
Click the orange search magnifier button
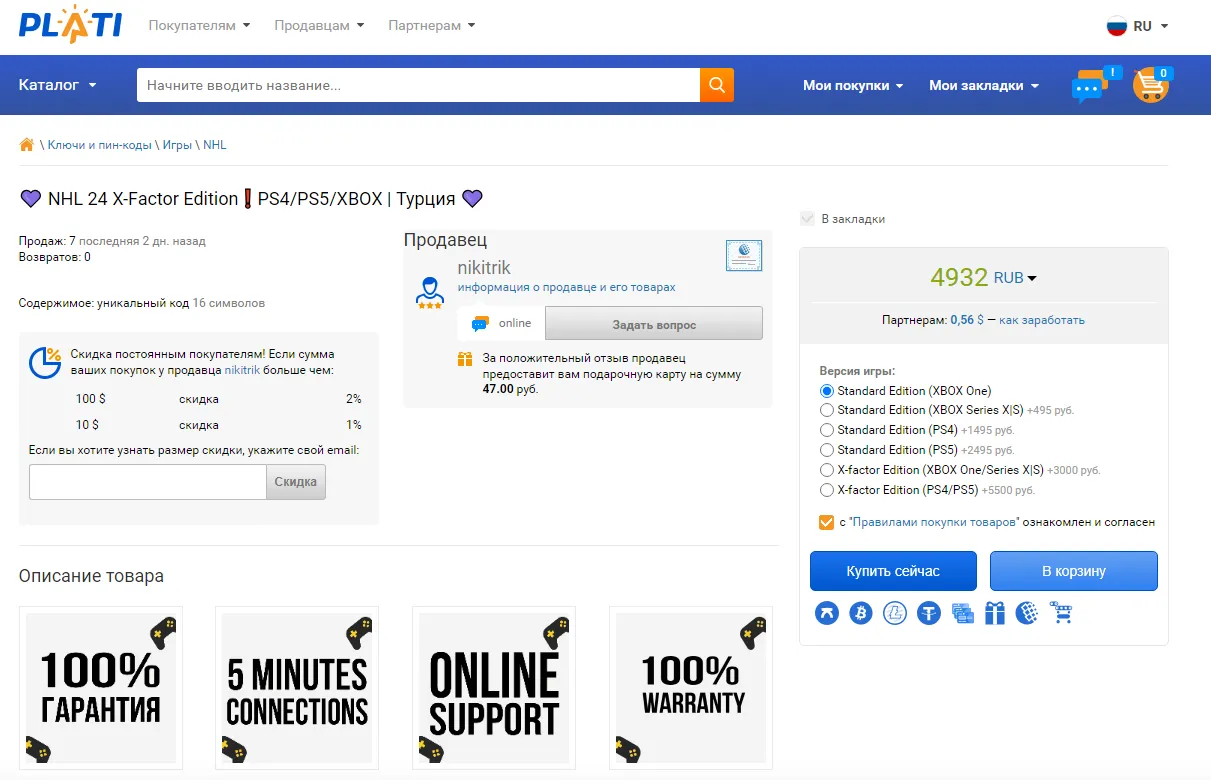pos(717,85)
